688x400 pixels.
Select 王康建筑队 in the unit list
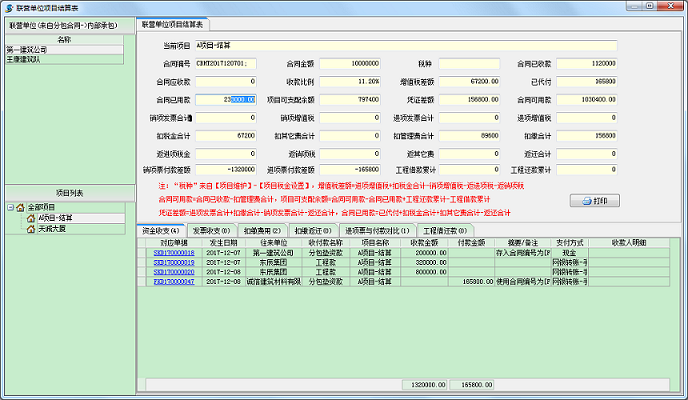pyautogui.click(x=26, y=59)
